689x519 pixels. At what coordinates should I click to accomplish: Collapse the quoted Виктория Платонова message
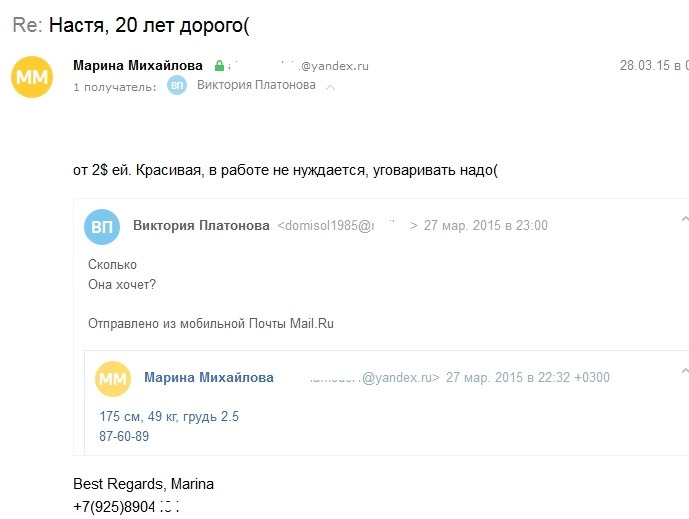point(685,218)
